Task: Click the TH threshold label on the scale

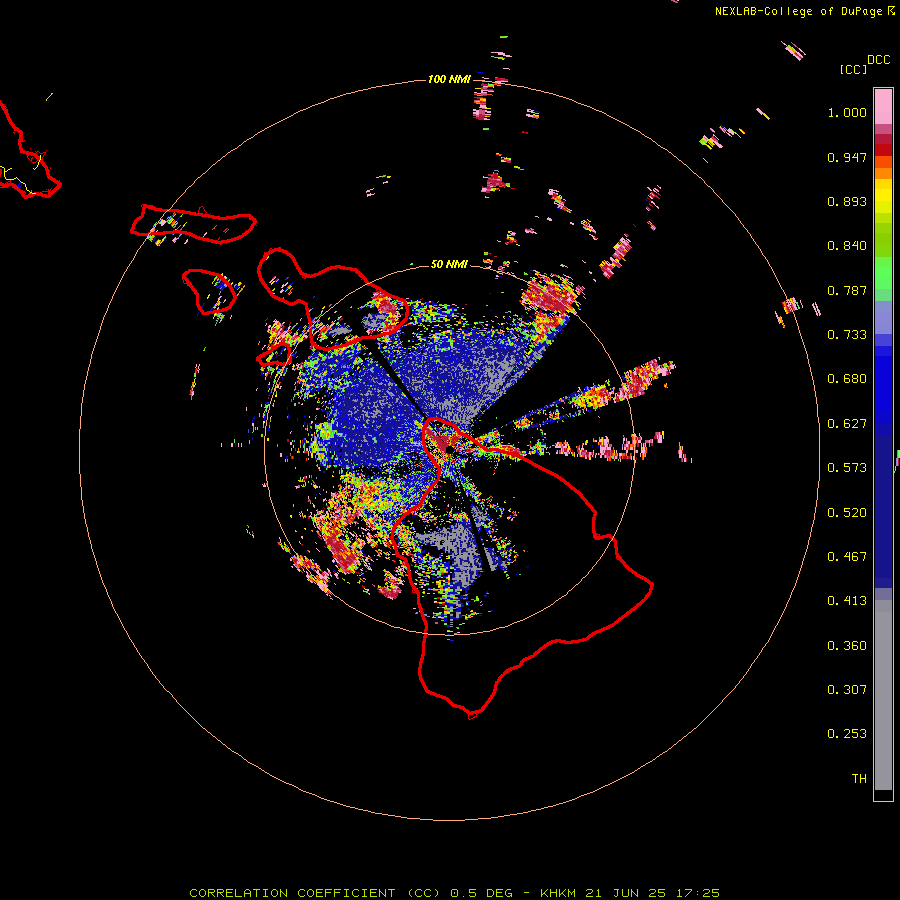Action: point(859,779)
